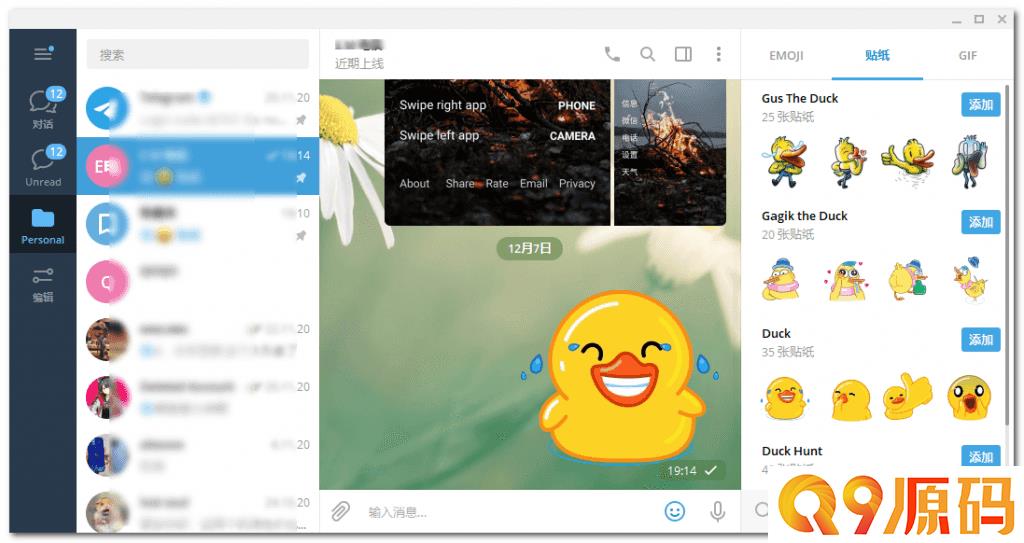The height and width of the screenshot is (543, 1024).
Task: Open the pink Q avatar chat
Action: click(x=197, y=282)
